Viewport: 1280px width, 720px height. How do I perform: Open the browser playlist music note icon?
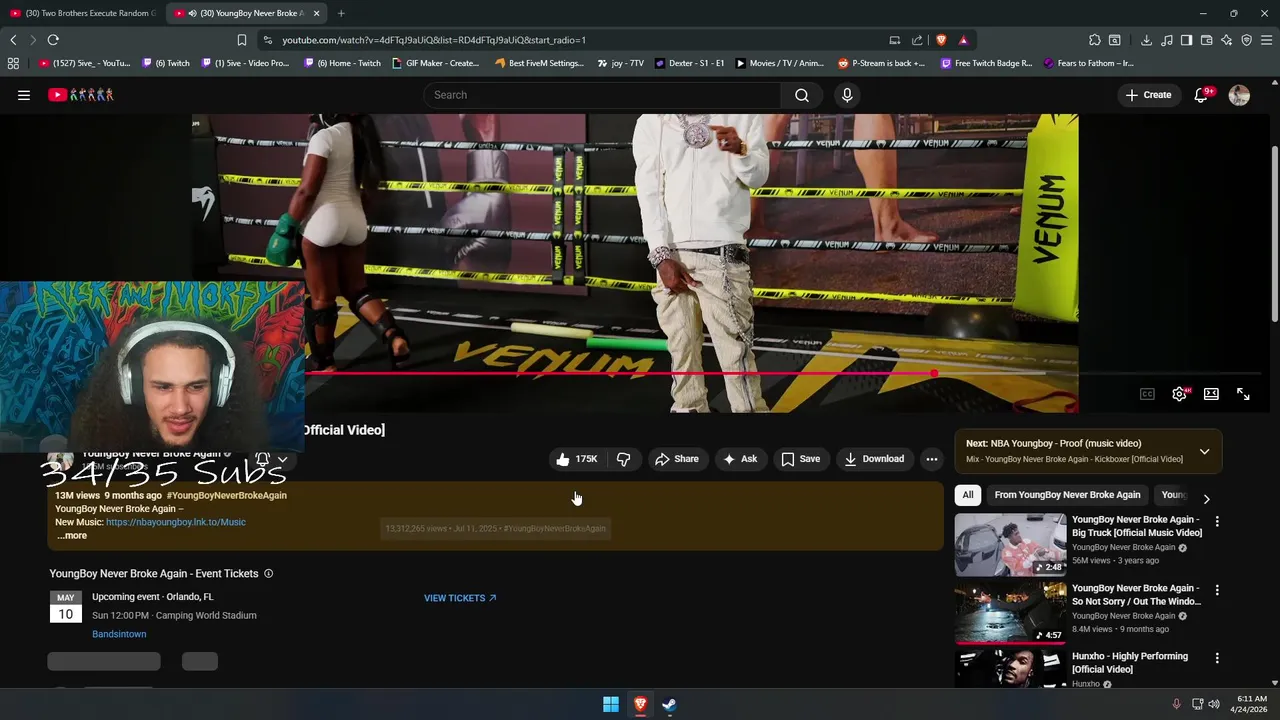coord(1166,40)
